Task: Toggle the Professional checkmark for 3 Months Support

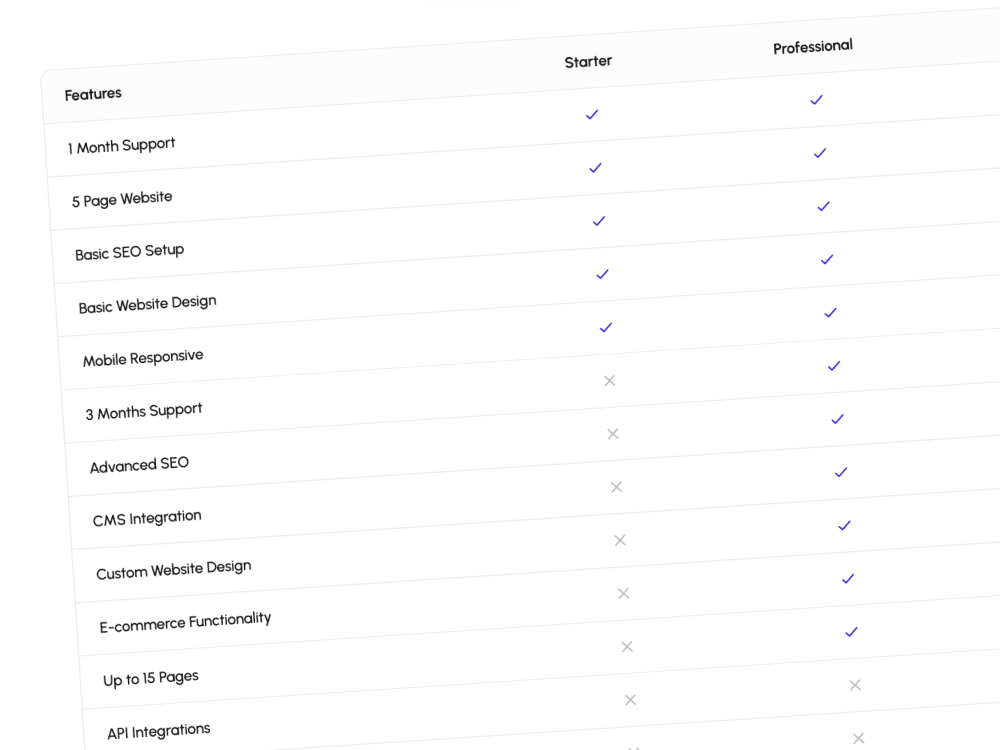Action: click(x=833, y=365)
